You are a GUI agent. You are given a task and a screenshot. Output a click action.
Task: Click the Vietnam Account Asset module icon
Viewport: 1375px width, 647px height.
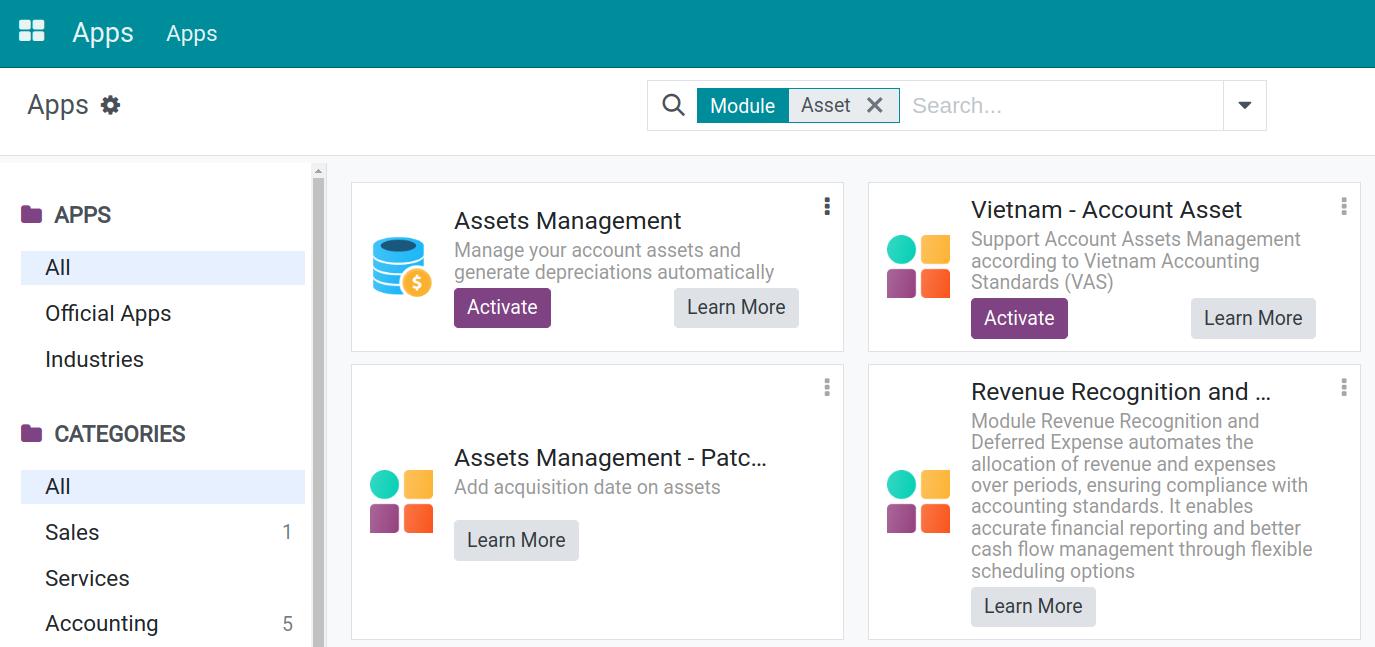coord(918,266)
